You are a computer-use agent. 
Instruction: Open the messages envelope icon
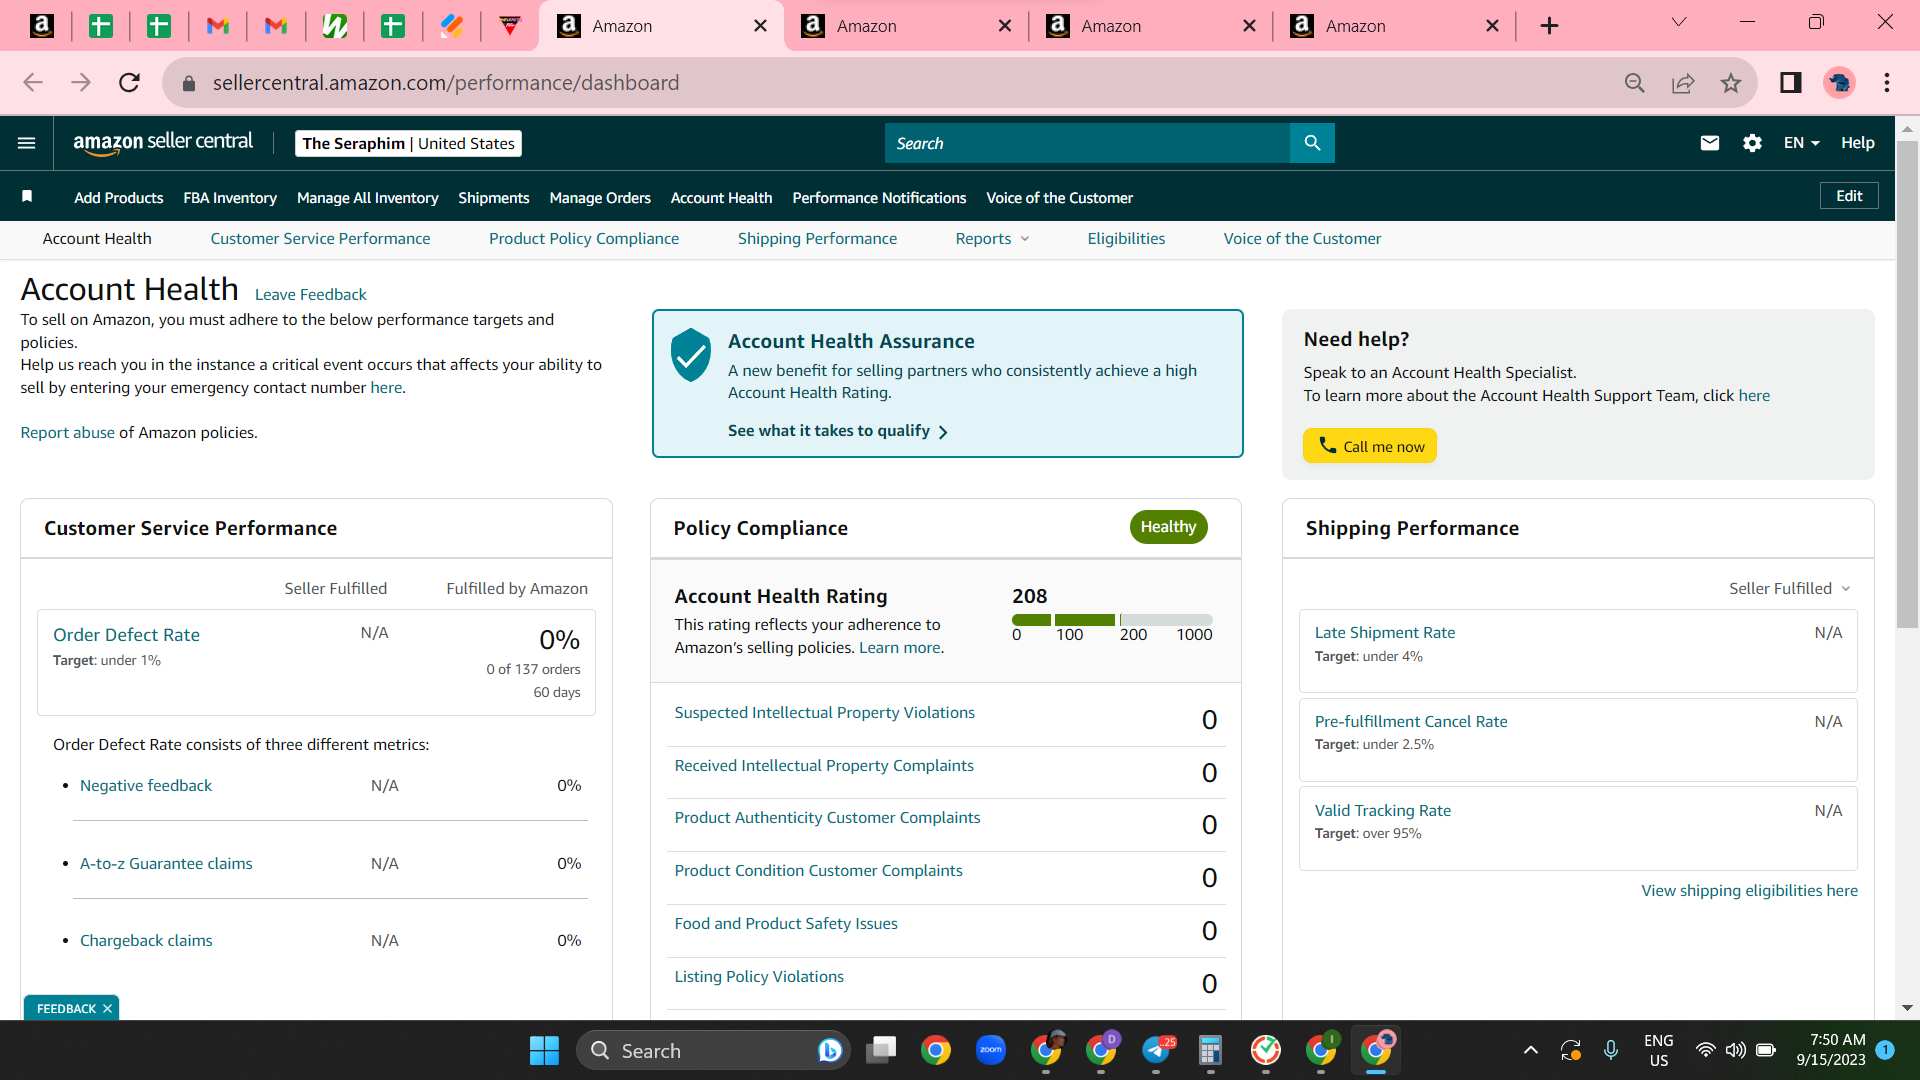(1710, 143)
